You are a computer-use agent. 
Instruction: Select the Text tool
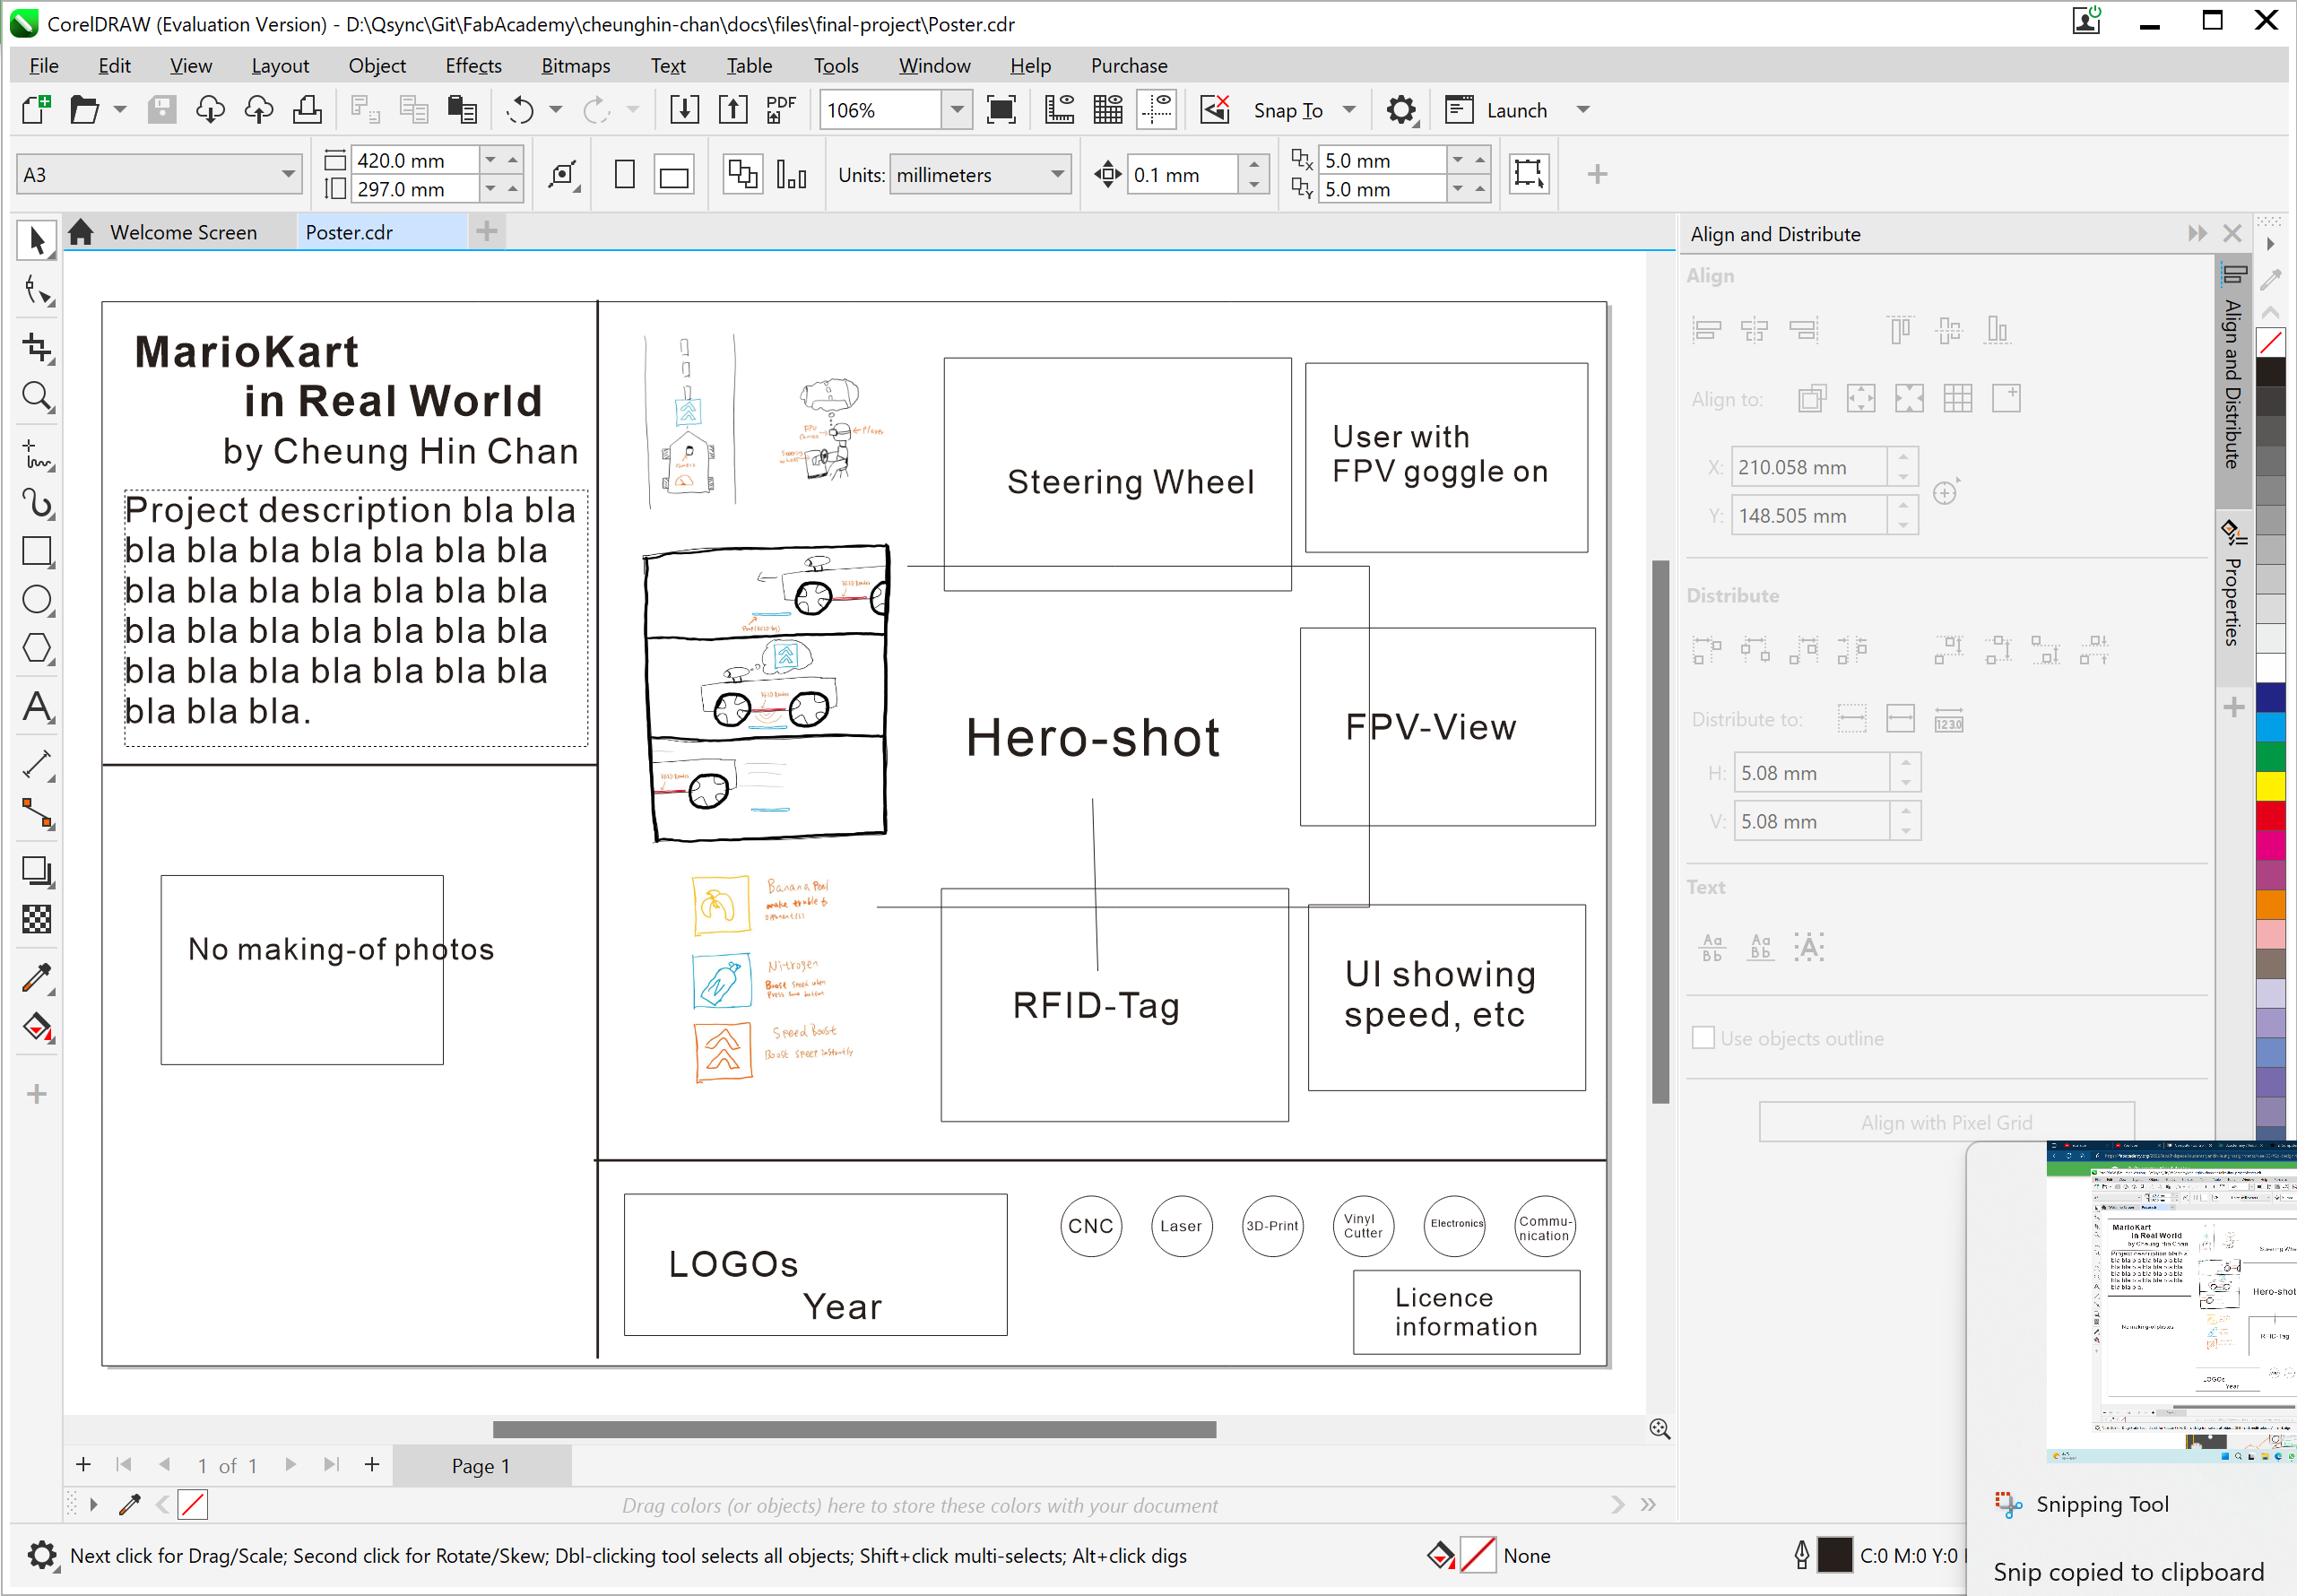(37, 707)
